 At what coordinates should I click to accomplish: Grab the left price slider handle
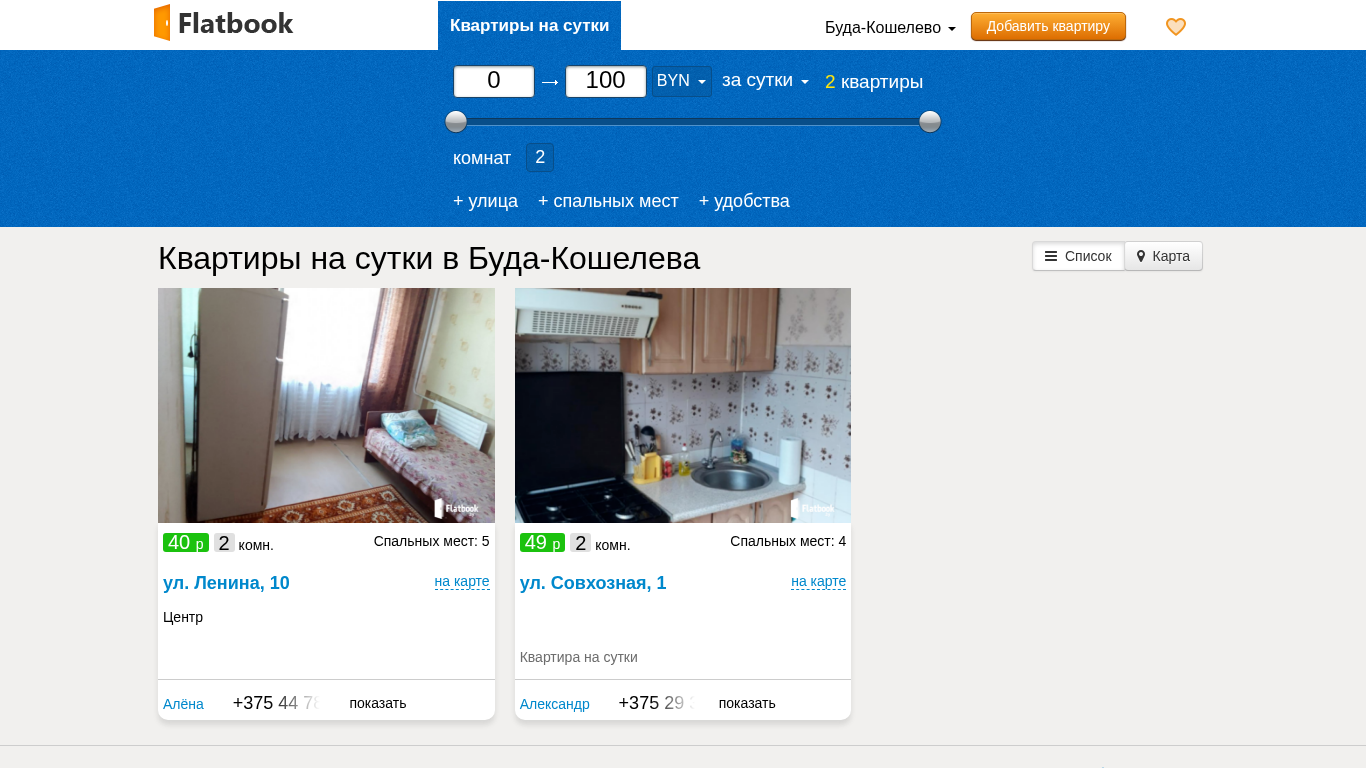click(x=456, y=122)
